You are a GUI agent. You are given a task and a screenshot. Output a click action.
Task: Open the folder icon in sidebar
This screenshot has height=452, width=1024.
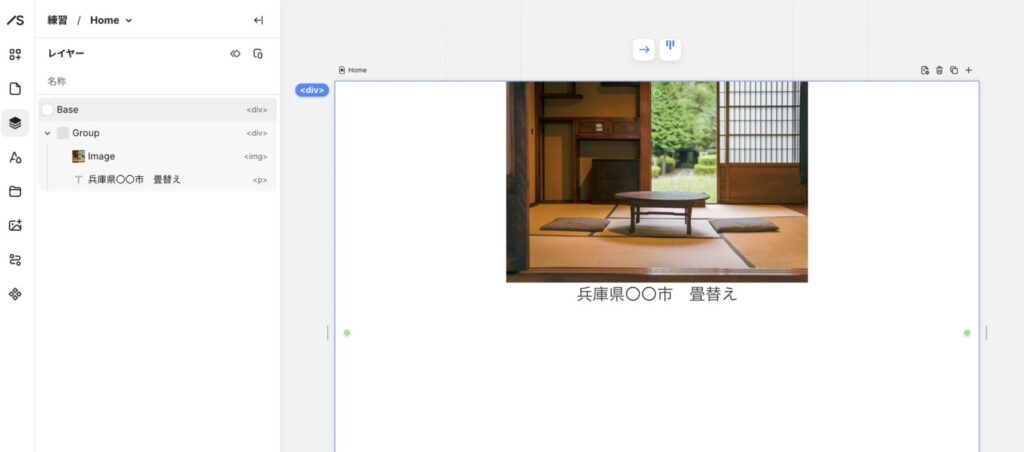15,191
